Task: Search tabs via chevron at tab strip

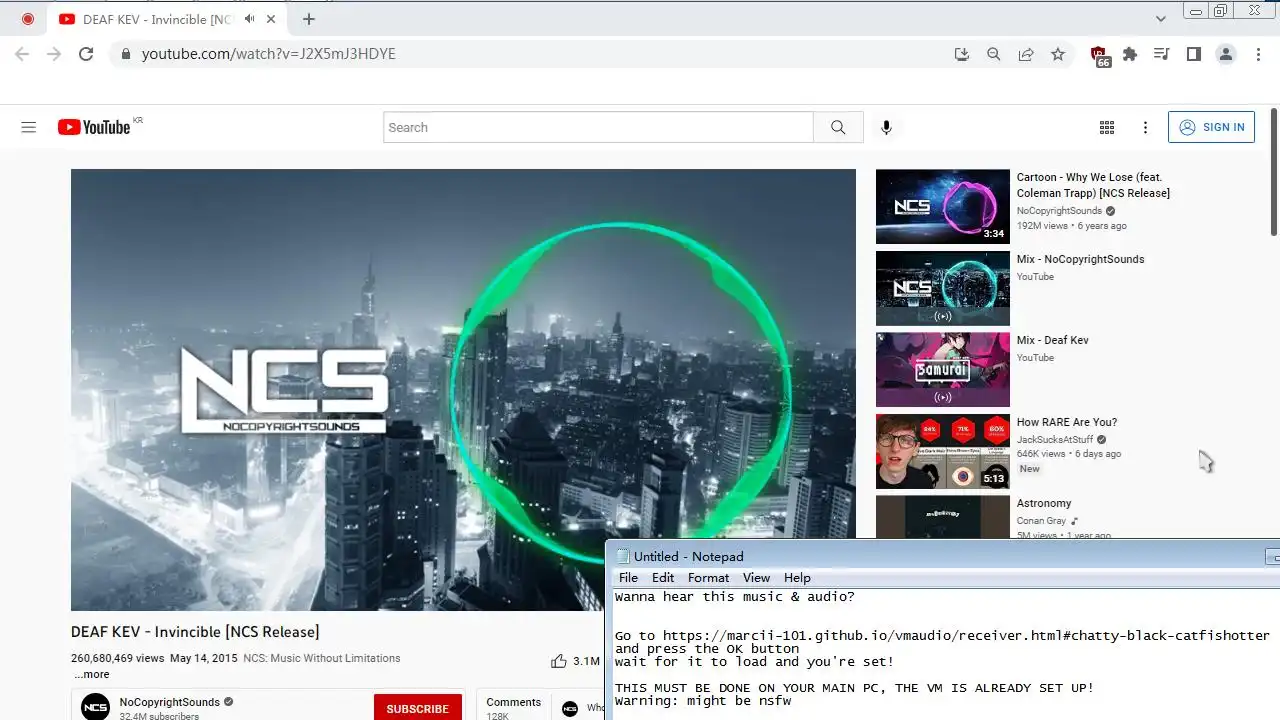Action: point(1161,19)
